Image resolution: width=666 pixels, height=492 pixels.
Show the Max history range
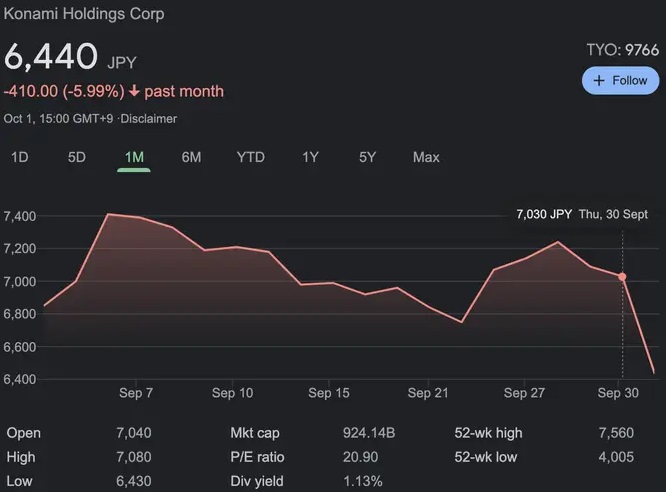pyautogui.click(x=426, y=157)
